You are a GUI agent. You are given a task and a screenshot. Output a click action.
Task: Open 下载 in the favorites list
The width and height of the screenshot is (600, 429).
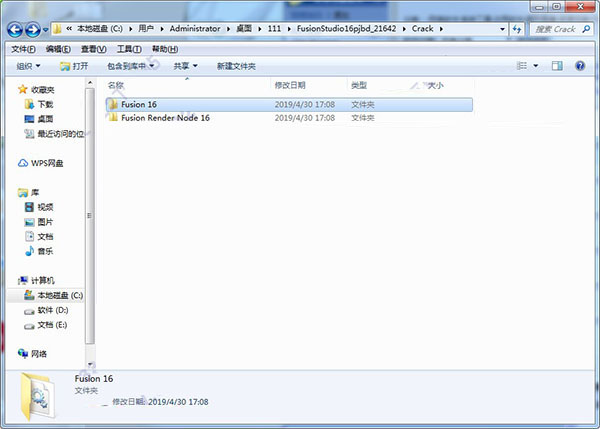click(39, 104)
